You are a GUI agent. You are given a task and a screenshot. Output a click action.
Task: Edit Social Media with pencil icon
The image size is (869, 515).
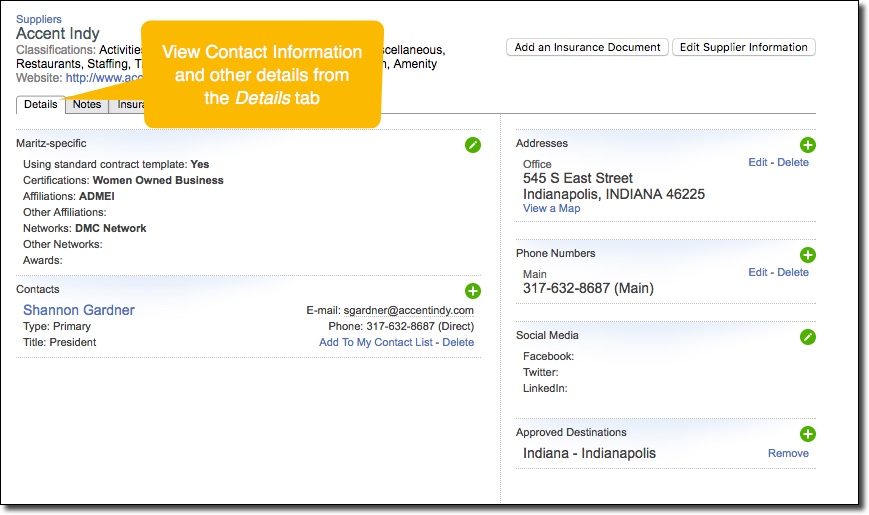tap(807, 337)
